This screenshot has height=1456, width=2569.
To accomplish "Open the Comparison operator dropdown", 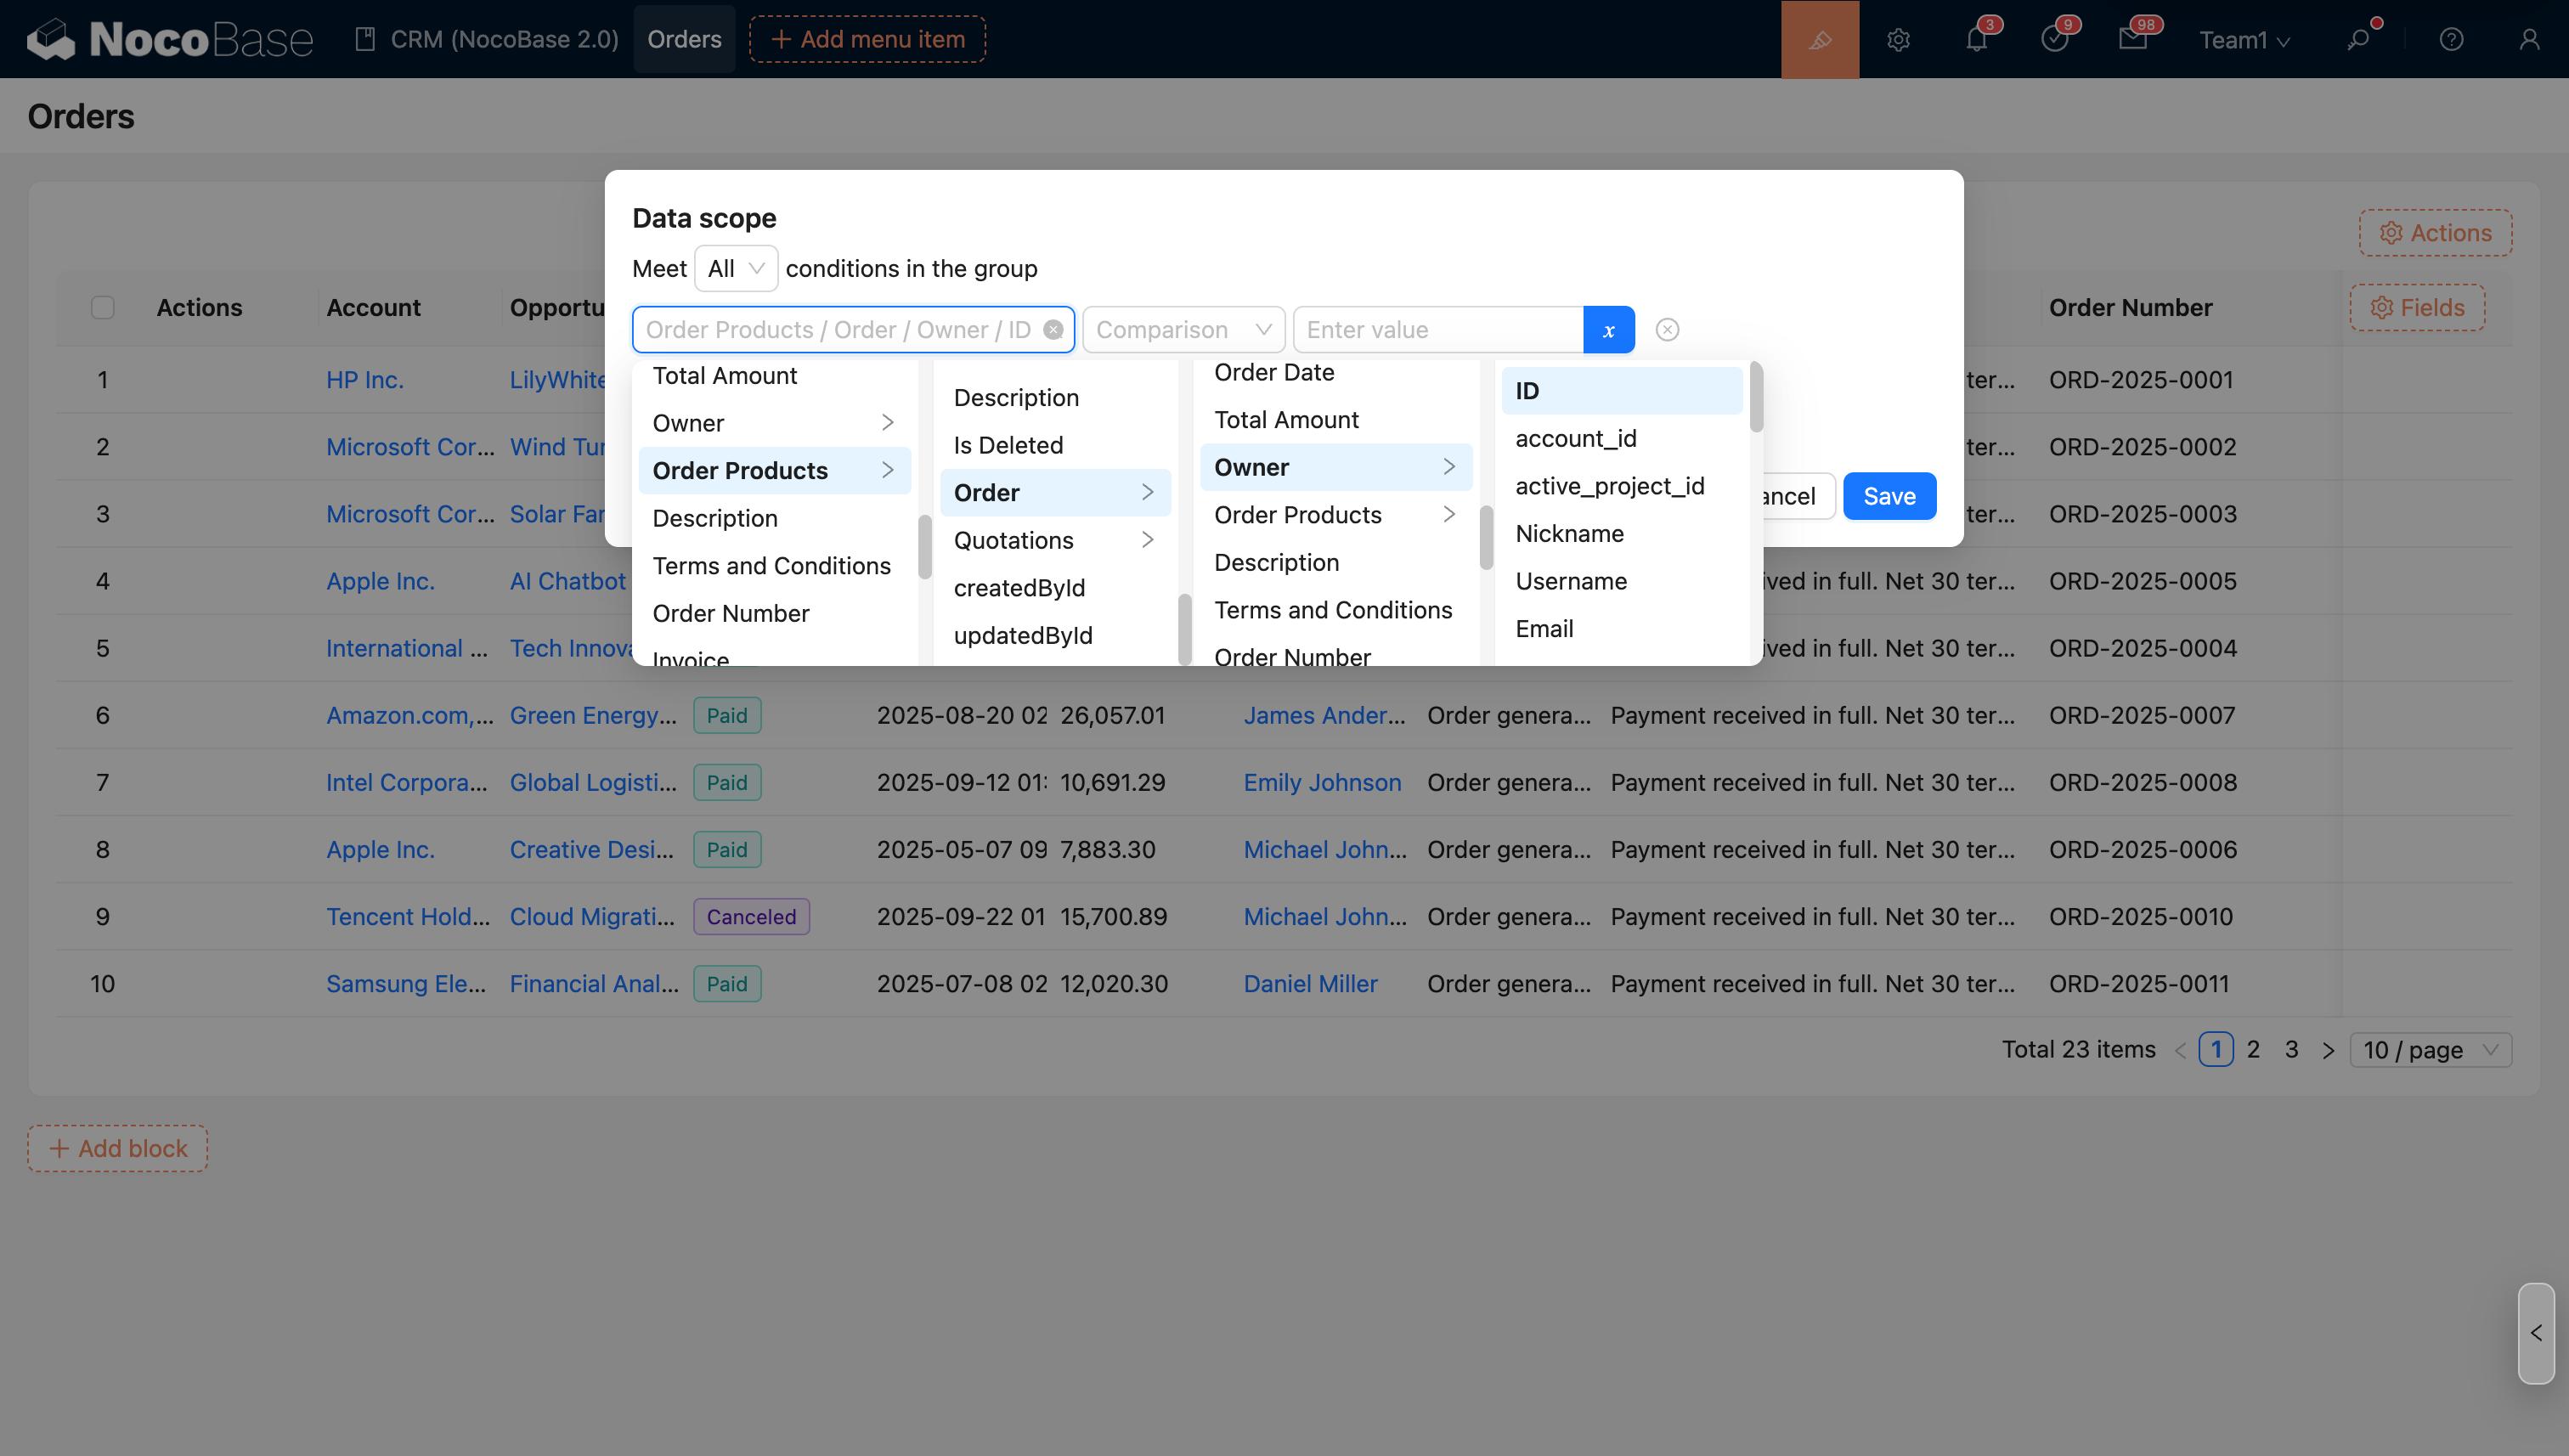I will coord(1182,330).
